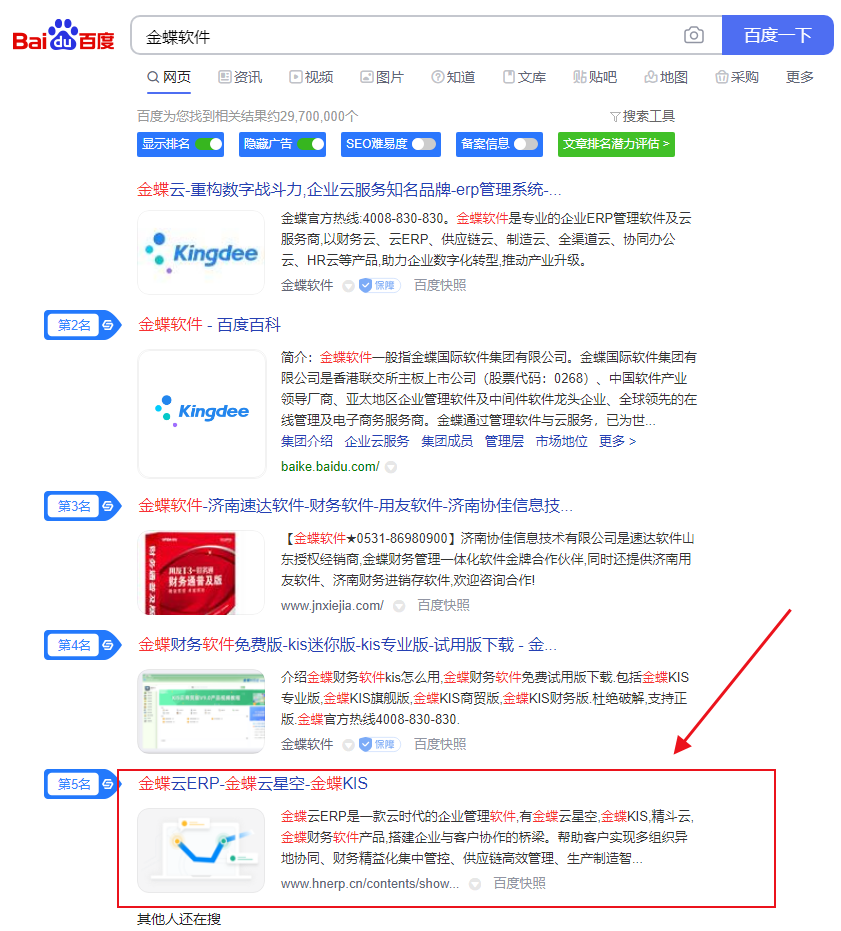The image size is (841, 931).
Task: Expand arrow beside www.hnerp.cn source
Action: coord(475,884)
